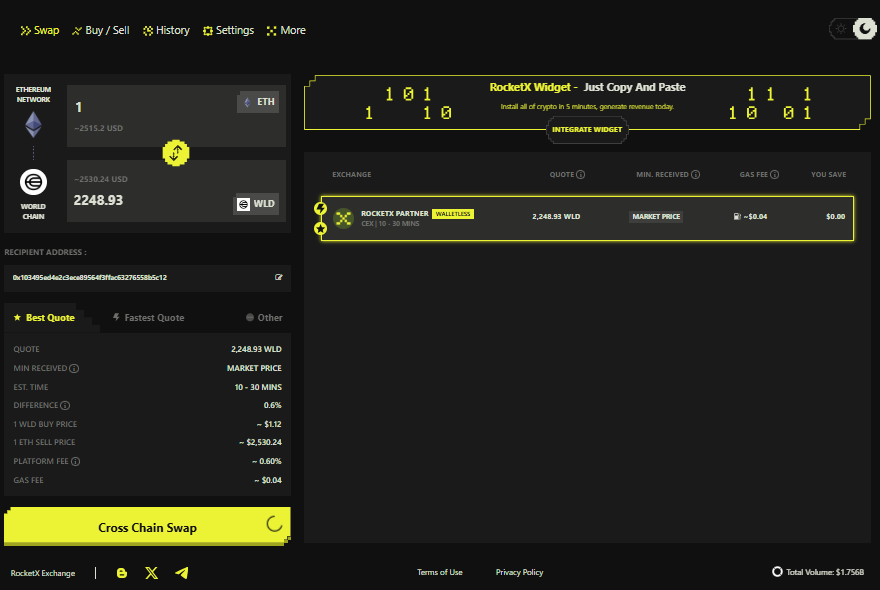Show info for Gas Fee column header
Screen dimensions: 880x590
[774, 175]
